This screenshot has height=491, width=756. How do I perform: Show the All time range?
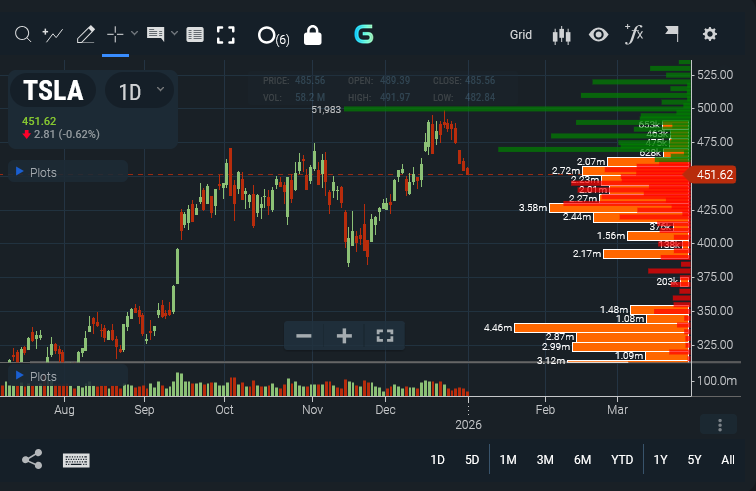728,460
